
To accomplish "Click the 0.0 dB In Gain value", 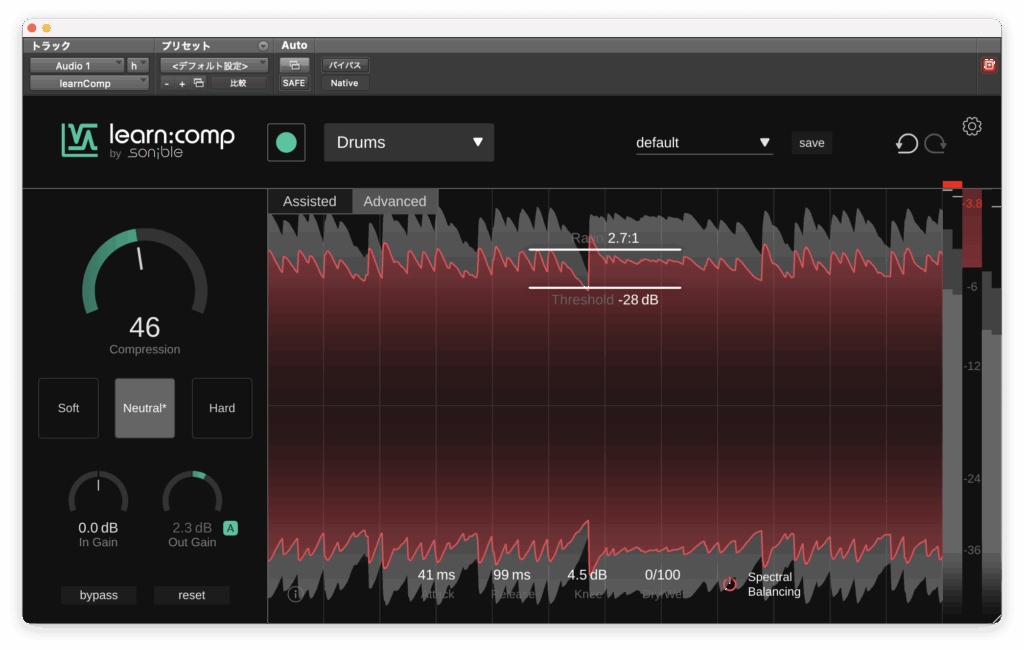I will (x=98, y=528).
